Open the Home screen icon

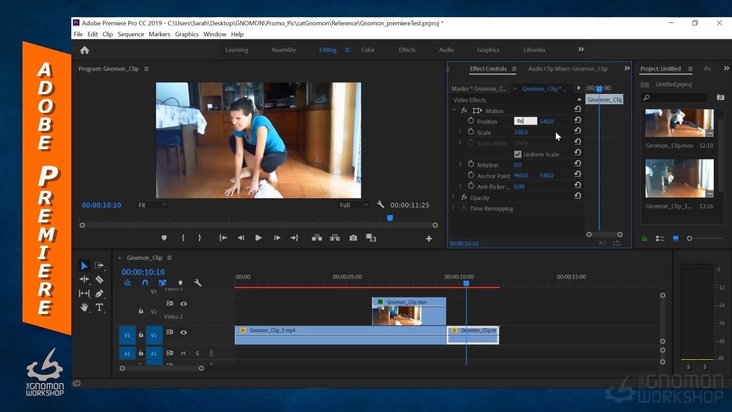pyautogui.click(x=84, y=49)
